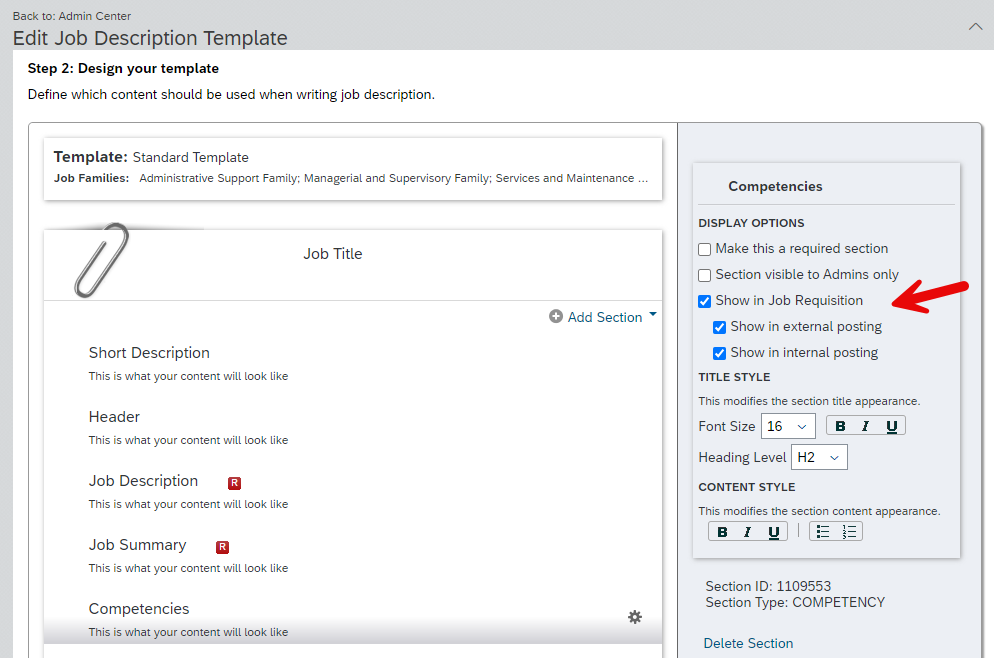Select the Competencies section title
This screenshot has width=994, height=658.
pos(139,609)
